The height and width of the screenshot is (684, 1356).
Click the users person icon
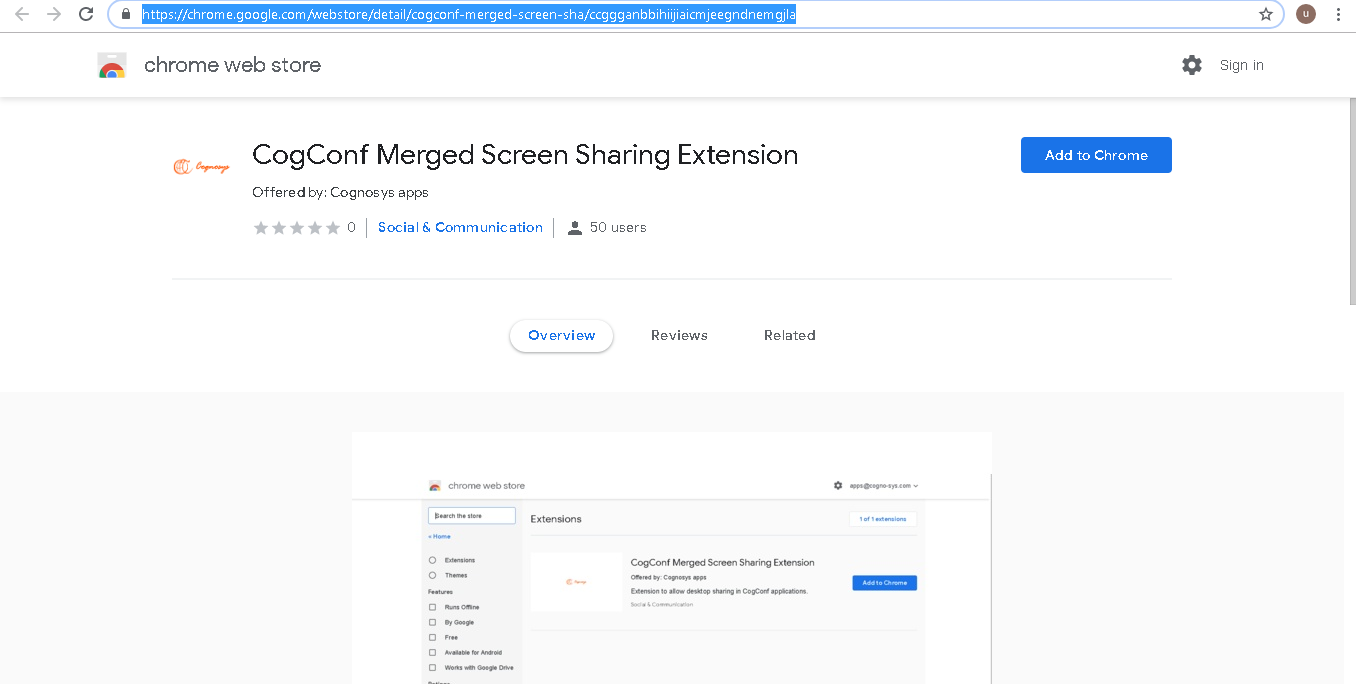pyautogui.click(x=575, y=228)
